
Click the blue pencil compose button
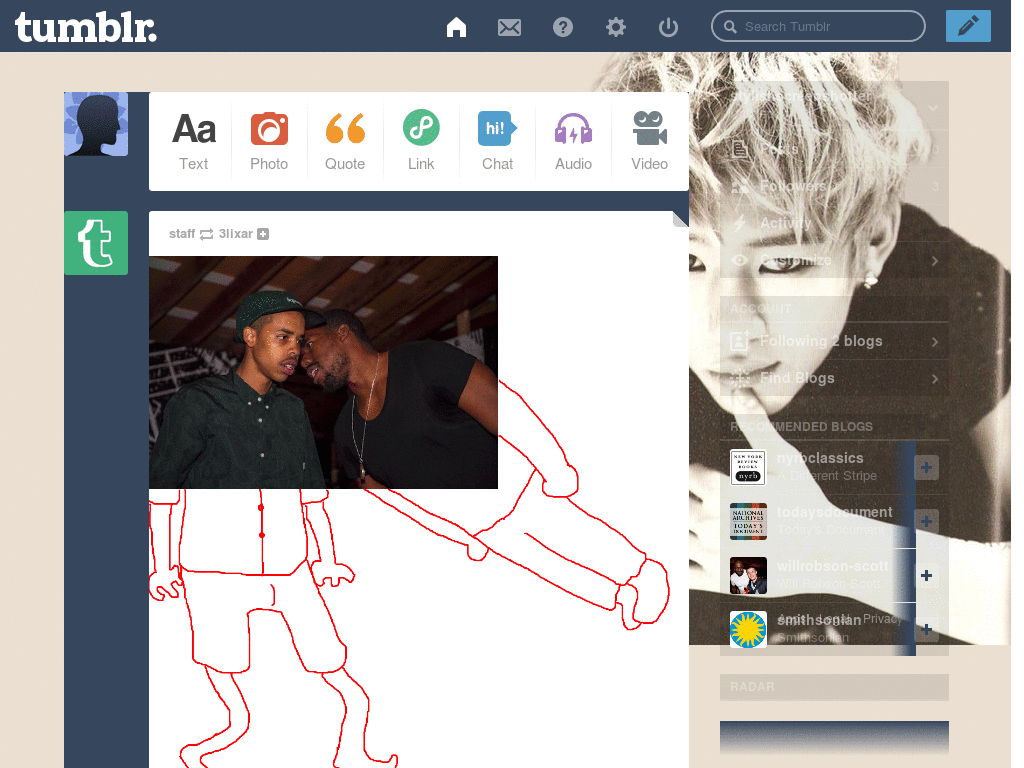[x=968, y=26]
